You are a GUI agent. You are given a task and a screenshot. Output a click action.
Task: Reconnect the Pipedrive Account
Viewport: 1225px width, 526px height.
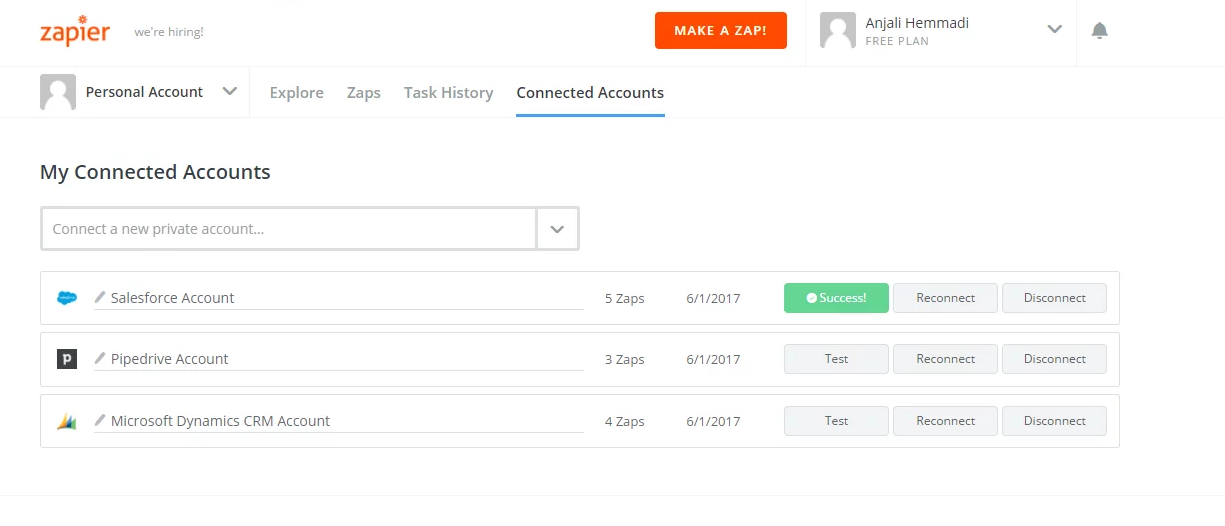(945, 359)
